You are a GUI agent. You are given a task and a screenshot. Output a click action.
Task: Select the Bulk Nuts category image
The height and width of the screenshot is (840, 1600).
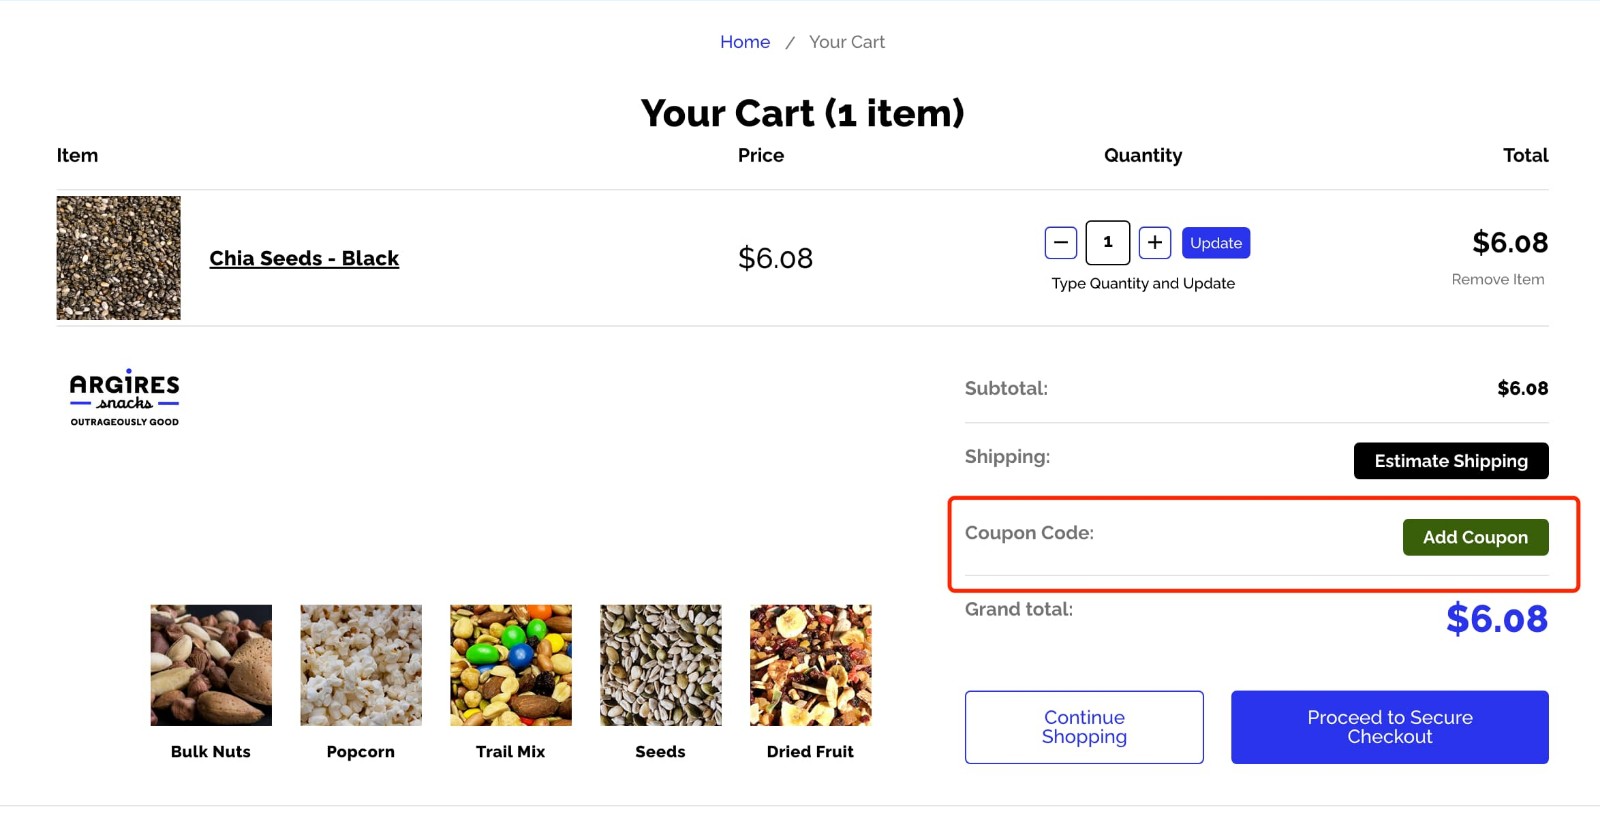(x=210, y=664)
